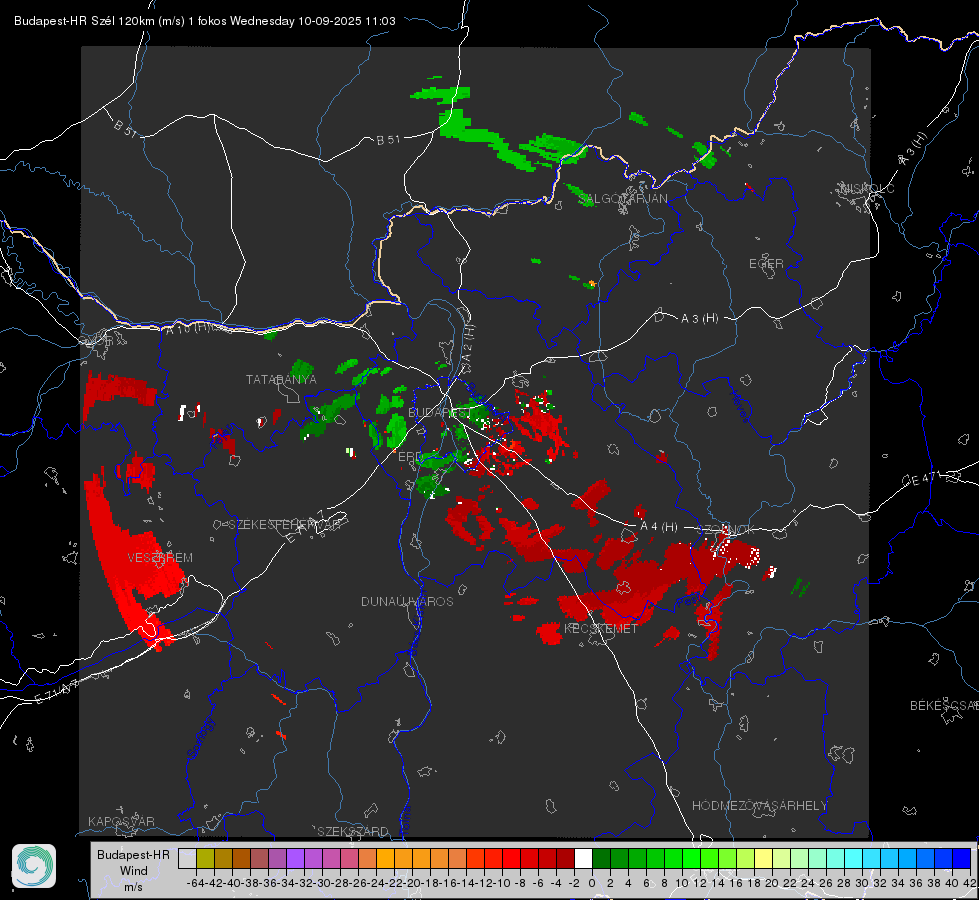Click the '-64' value in the legend
The image size is (979, 900).
[195, 883]
